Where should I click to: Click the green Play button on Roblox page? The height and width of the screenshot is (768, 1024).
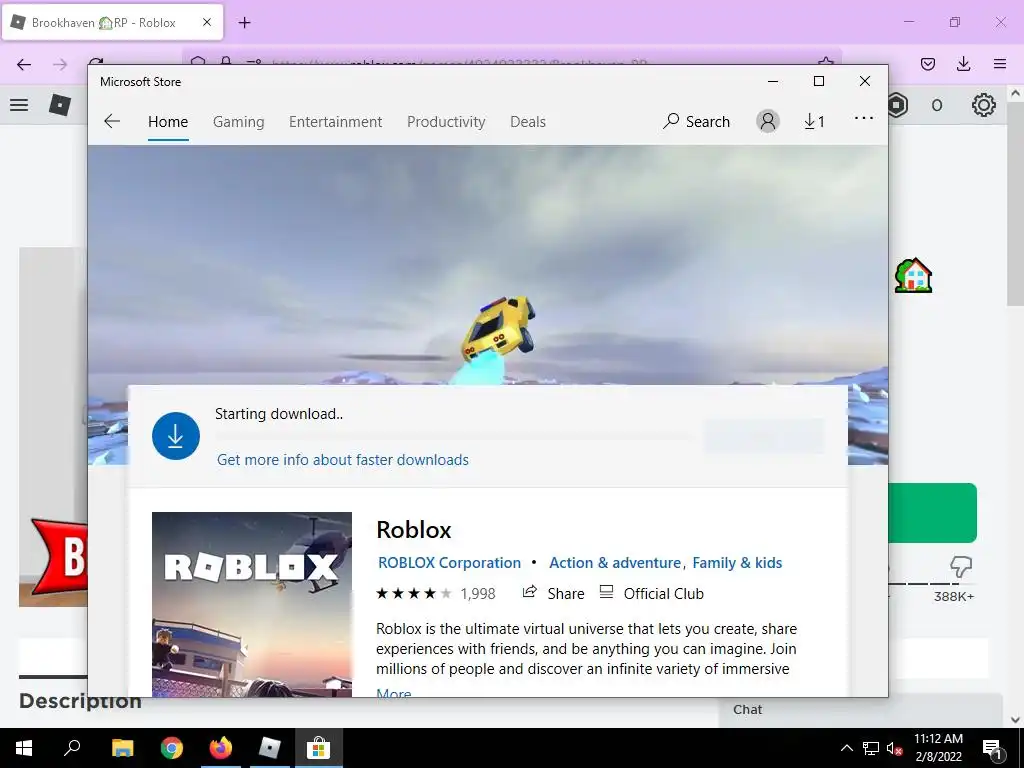coord(933,513)
